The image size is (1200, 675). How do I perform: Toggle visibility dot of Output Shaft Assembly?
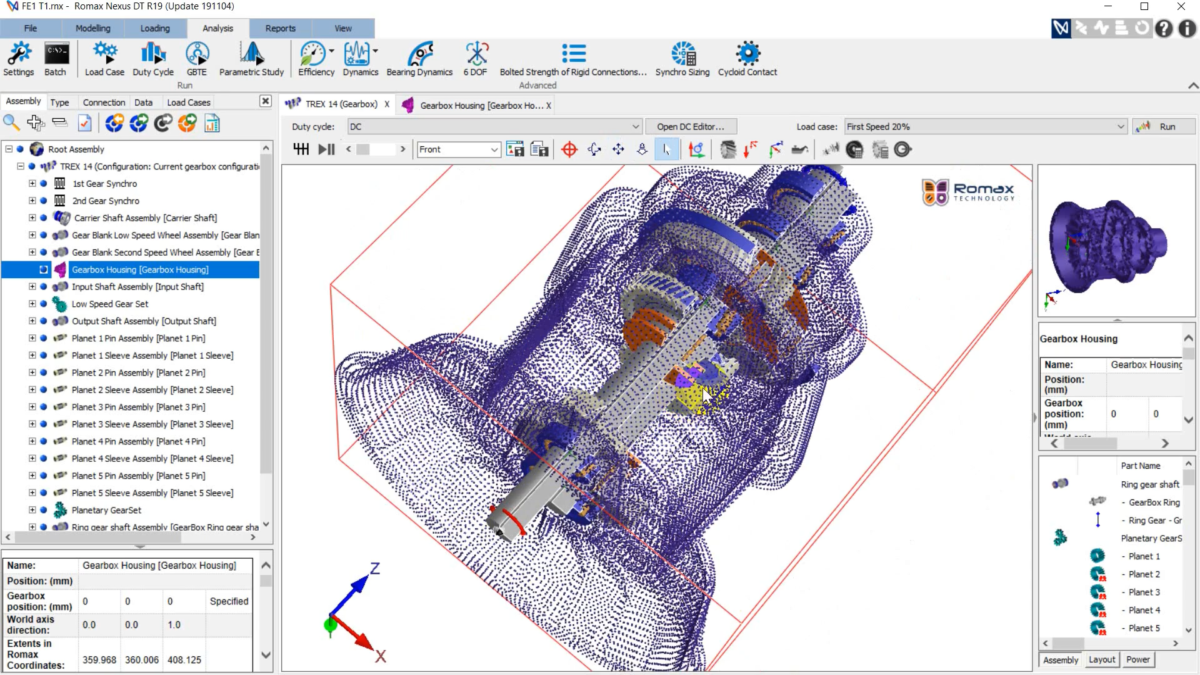click(x=44, y=321)
